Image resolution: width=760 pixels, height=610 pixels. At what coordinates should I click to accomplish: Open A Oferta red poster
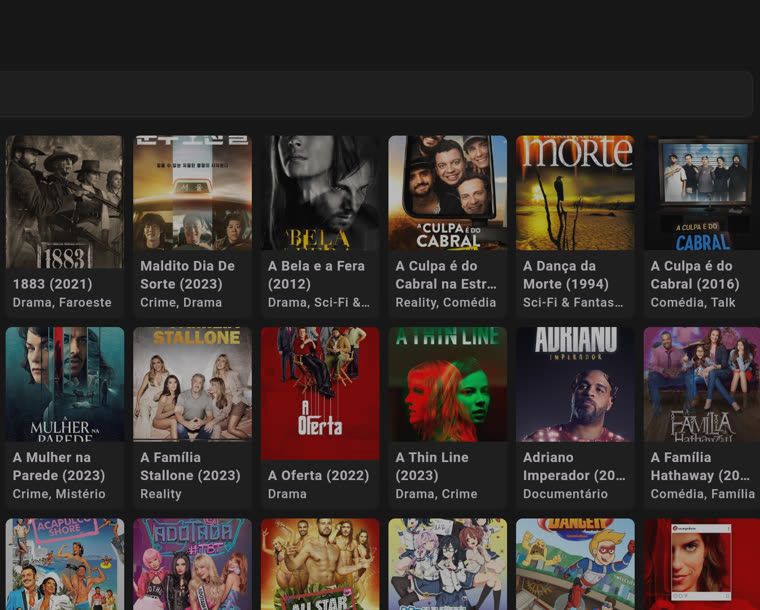[320, 393]
